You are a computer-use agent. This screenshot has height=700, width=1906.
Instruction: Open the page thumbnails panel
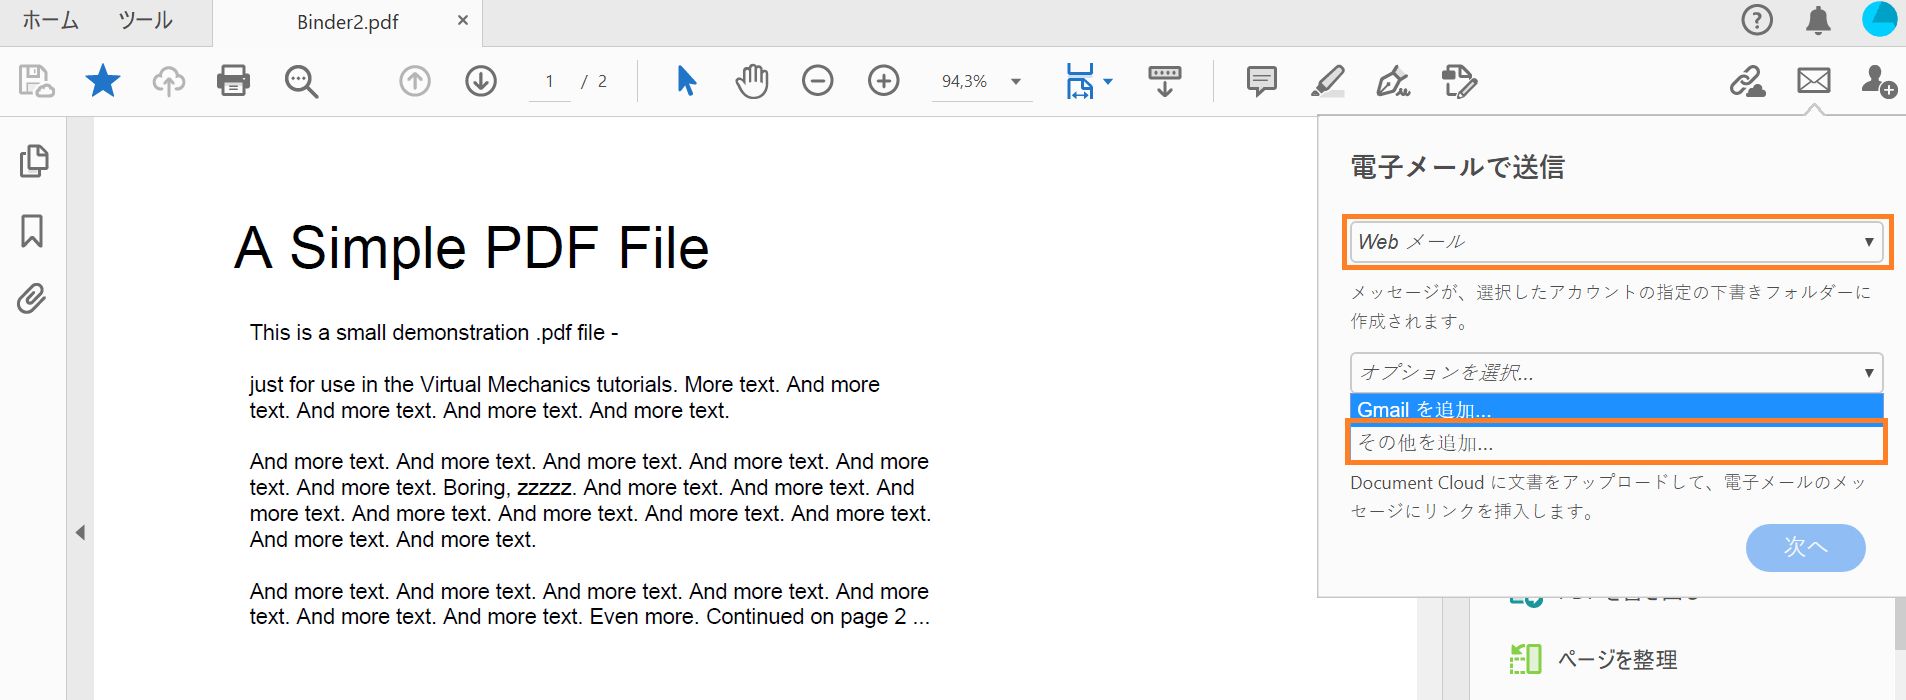[x=33, y=161]
